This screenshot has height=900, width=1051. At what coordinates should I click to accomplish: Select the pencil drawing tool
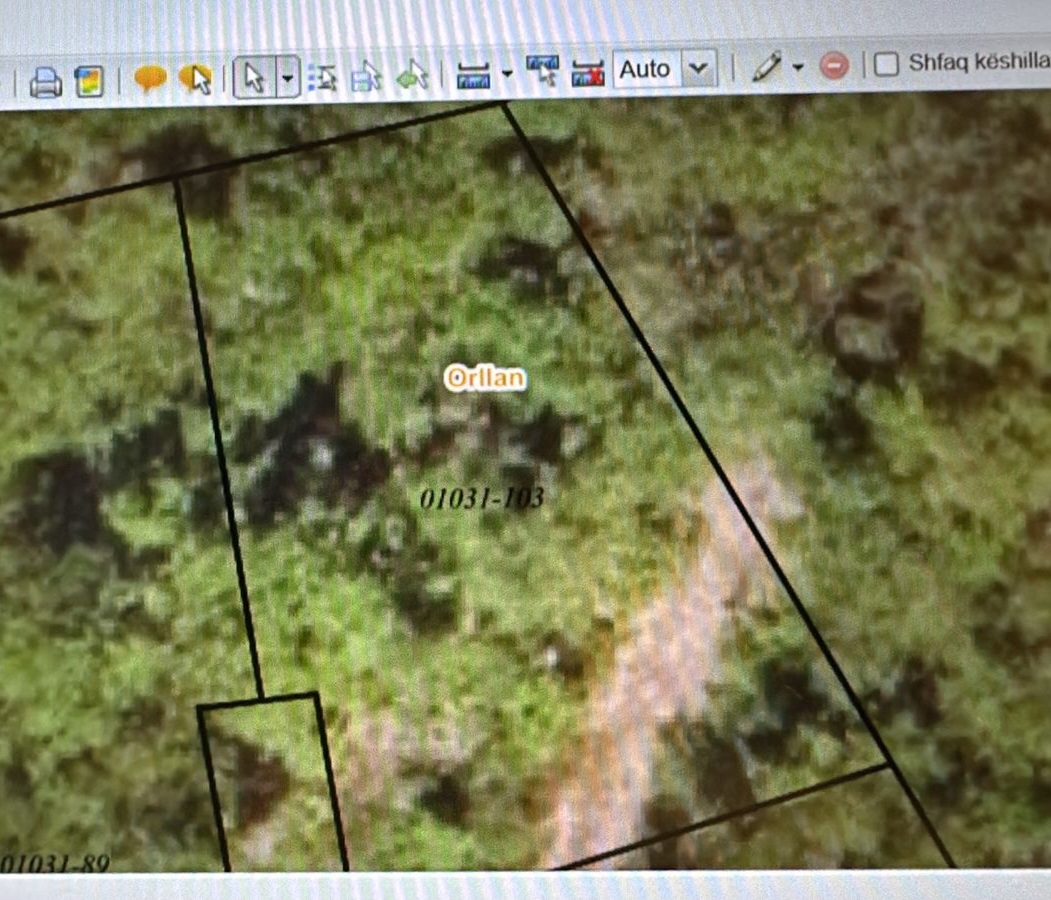(766, 67)
